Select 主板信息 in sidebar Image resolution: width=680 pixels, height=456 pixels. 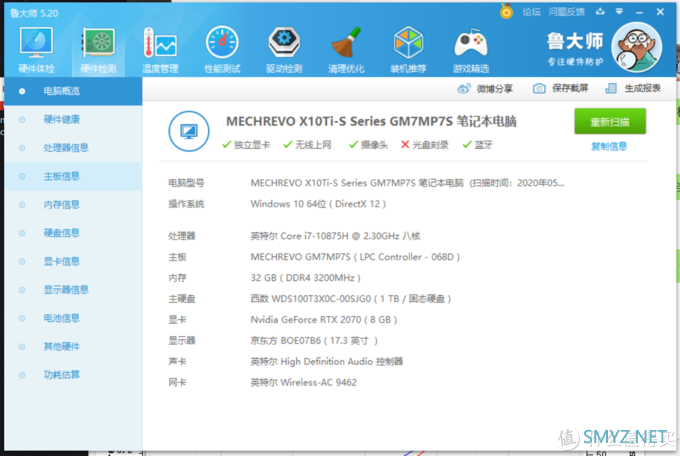tap(73, 176)
